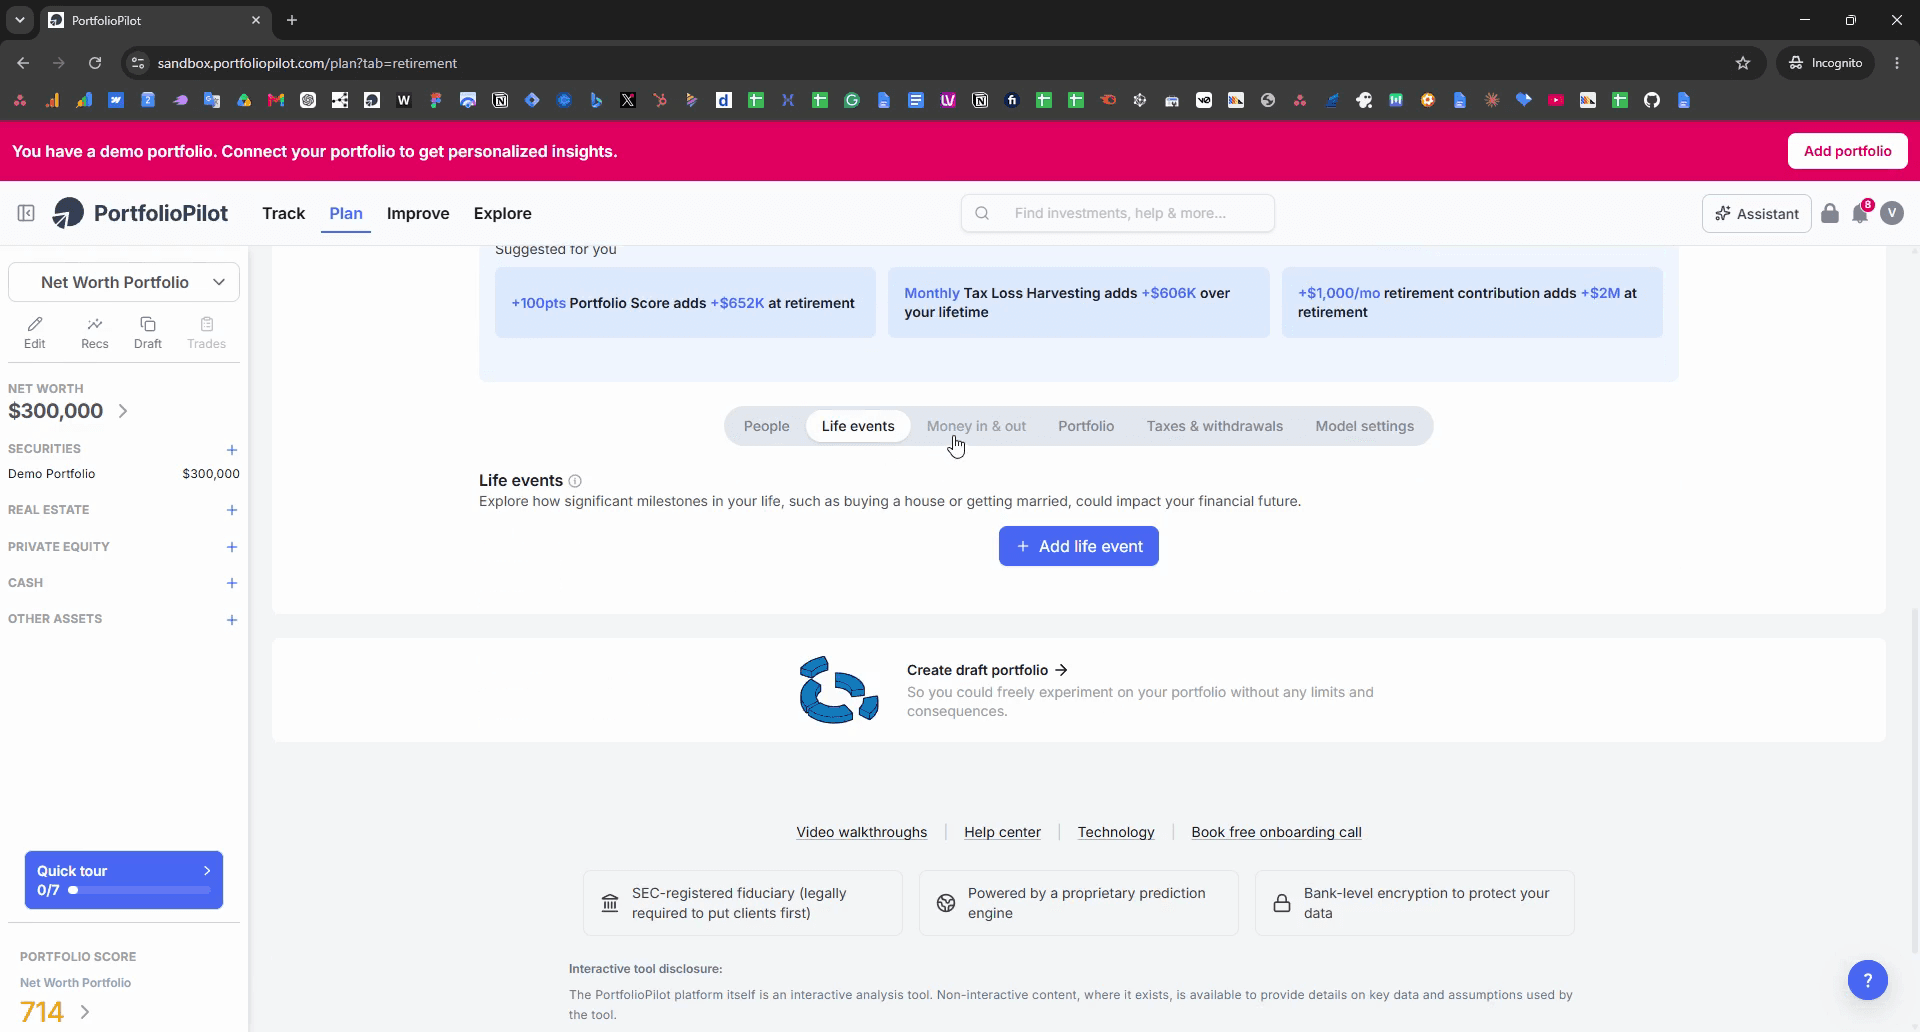
Task: Click the PortfolioPilot logo
Action: 140,213
